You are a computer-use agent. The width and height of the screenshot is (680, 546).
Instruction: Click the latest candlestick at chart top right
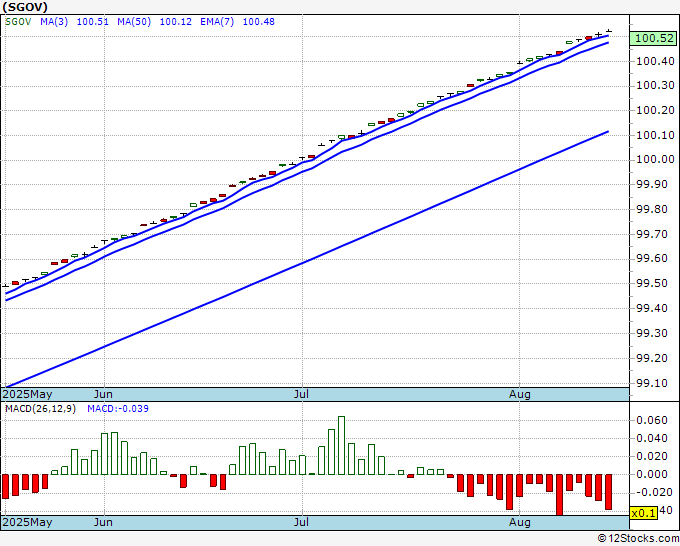609,31
